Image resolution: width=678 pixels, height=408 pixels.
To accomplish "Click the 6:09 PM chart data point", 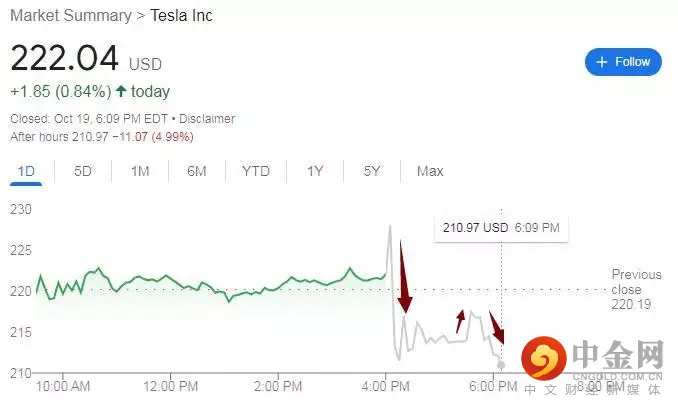I will coord(501,364).
